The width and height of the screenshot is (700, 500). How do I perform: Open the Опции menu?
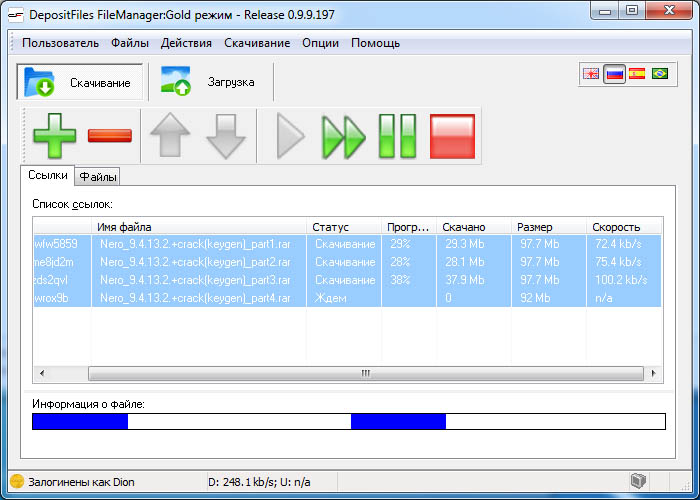[321, 43]
